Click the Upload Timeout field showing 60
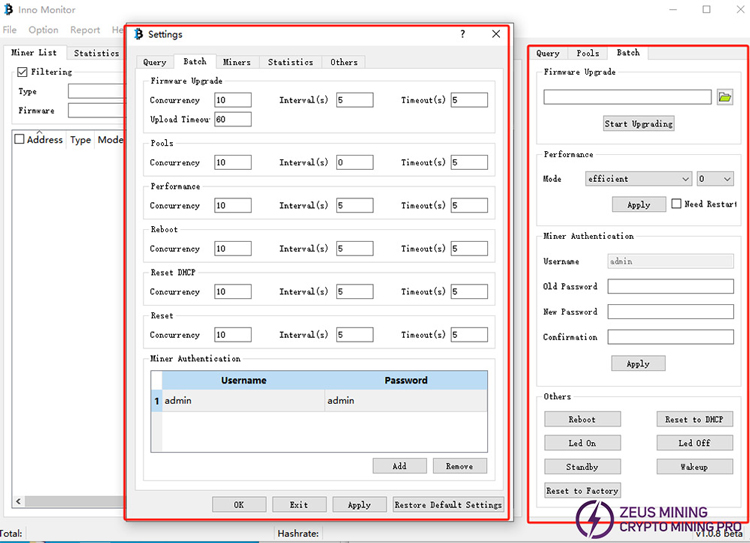The height and width of the screenshot is (543, 750). click(232, 119)
